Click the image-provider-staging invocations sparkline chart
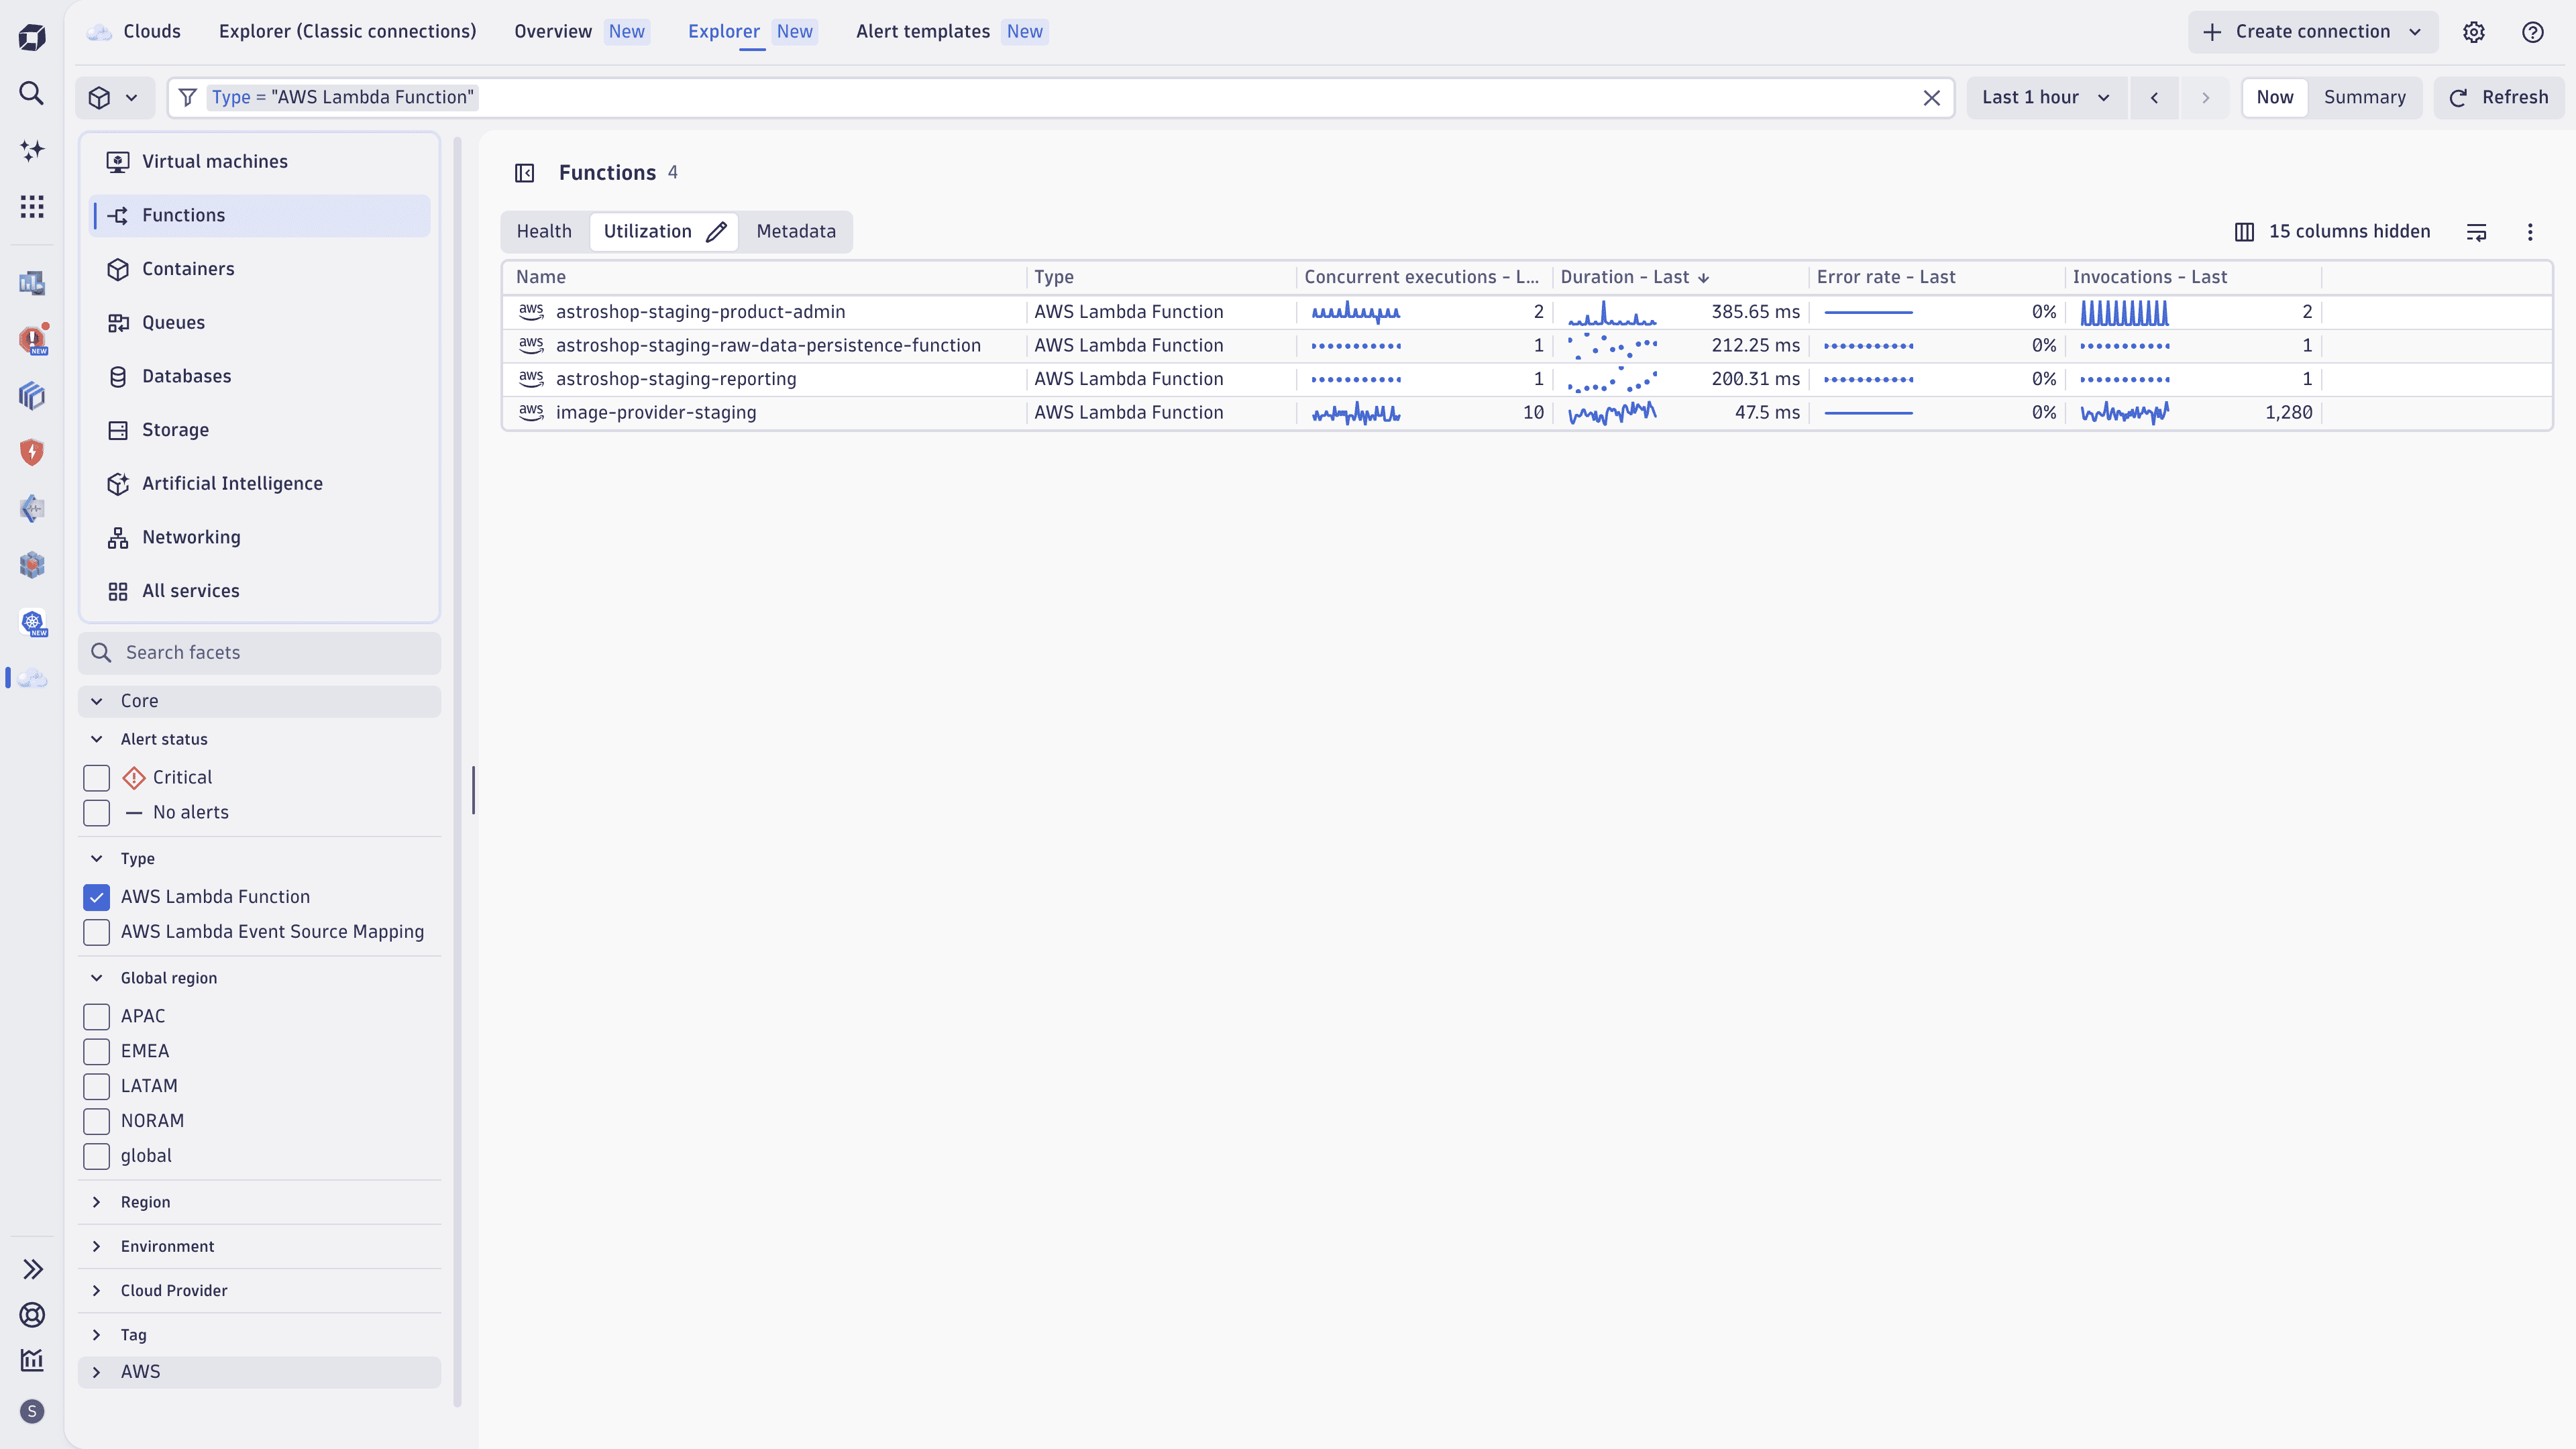 [x=2124, y=412]
